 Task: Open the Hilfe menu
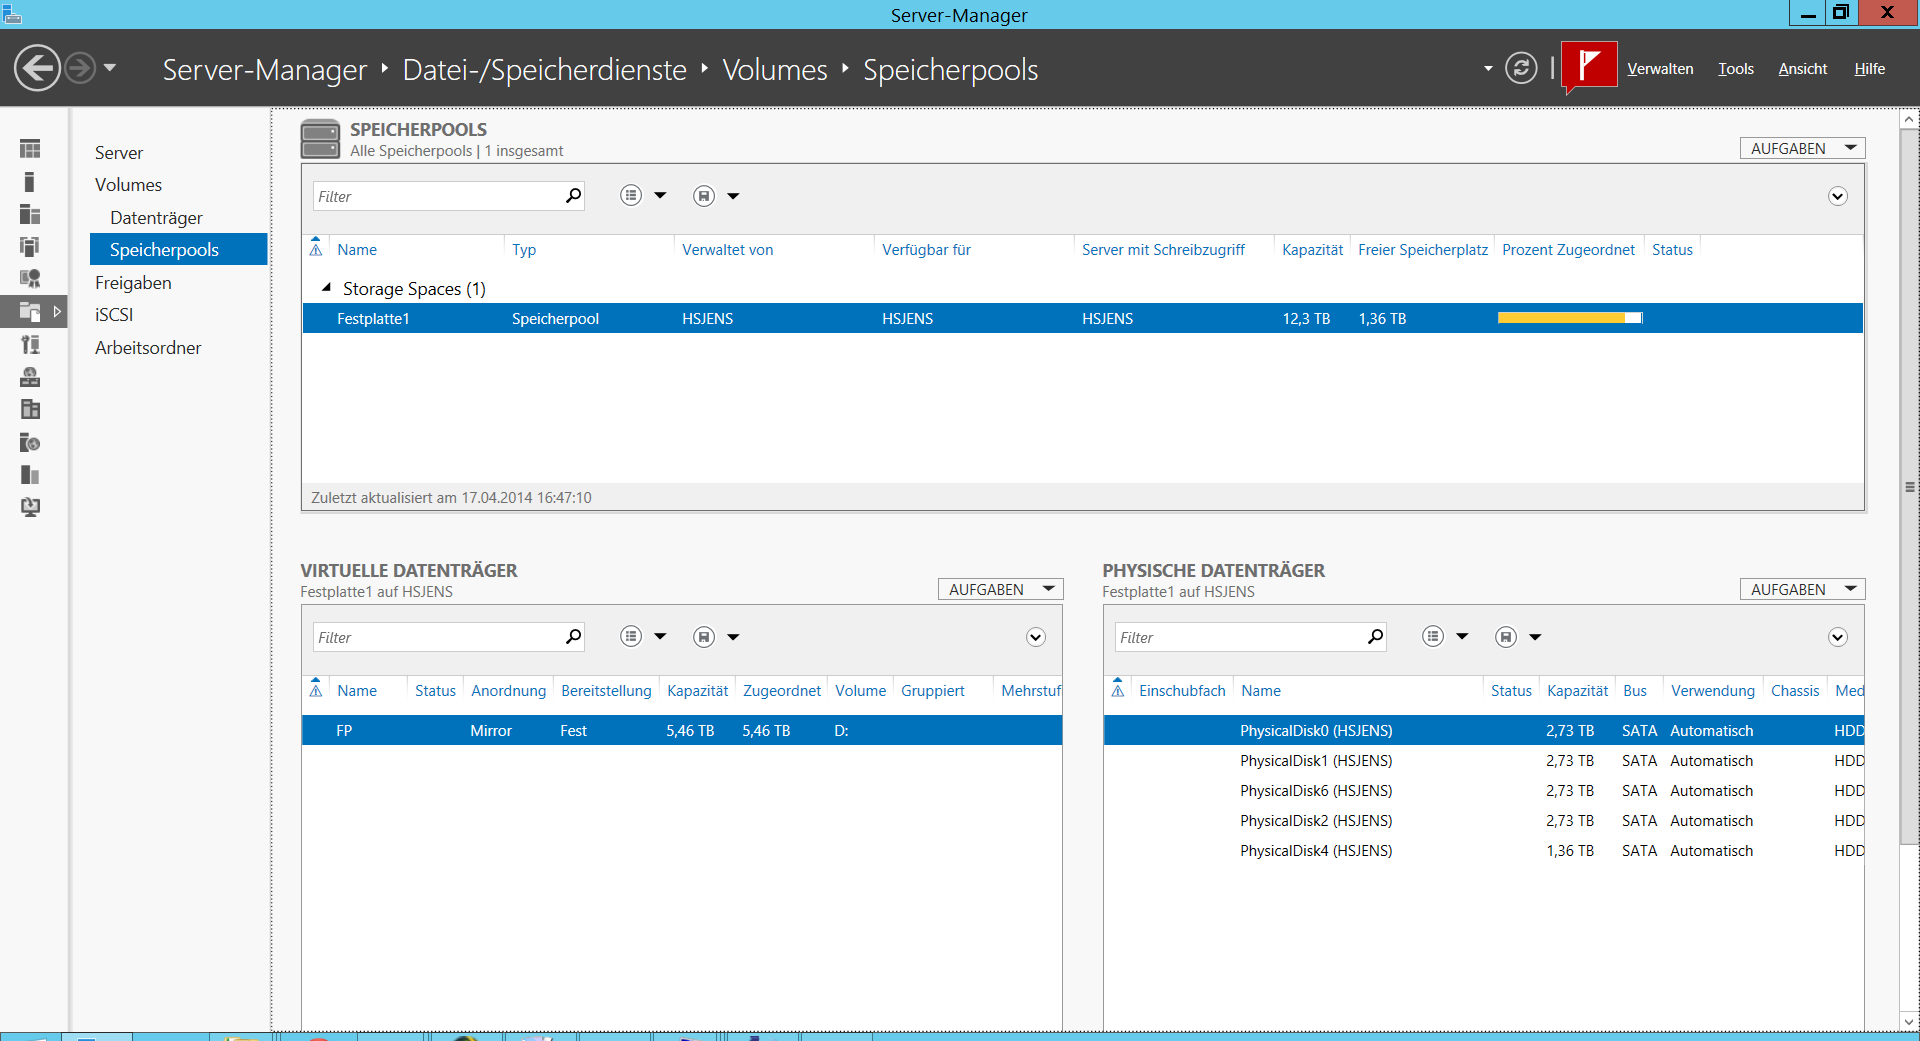tap(1869, 69)
